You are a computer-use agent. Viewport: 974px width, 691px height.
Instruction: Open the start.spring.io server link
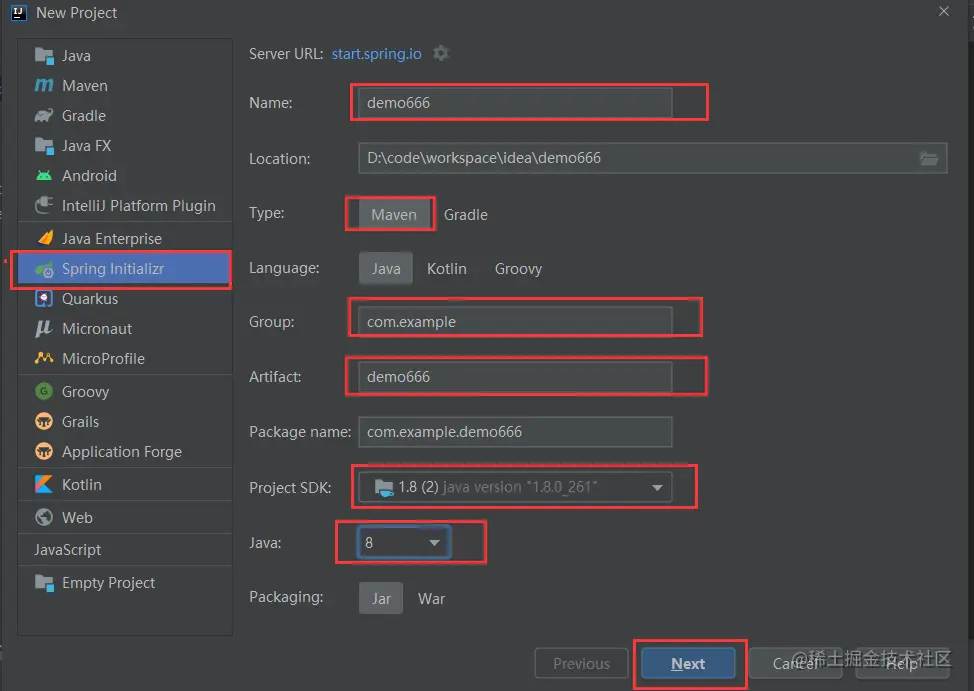tap(376, 54)
